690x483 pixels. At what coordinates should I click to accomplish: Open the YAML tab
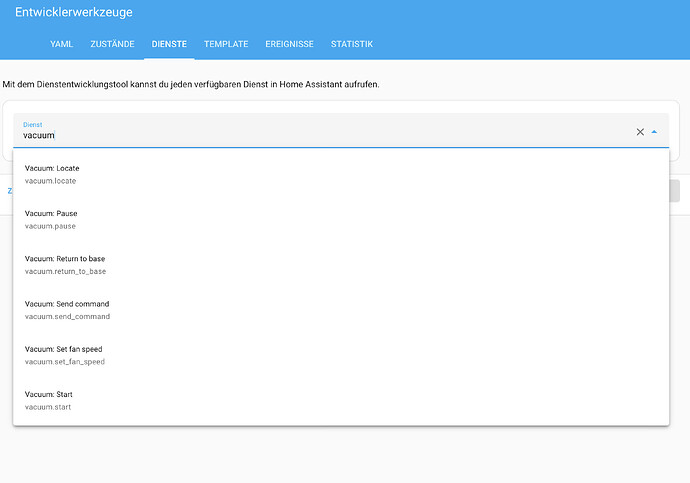(62, 44)
